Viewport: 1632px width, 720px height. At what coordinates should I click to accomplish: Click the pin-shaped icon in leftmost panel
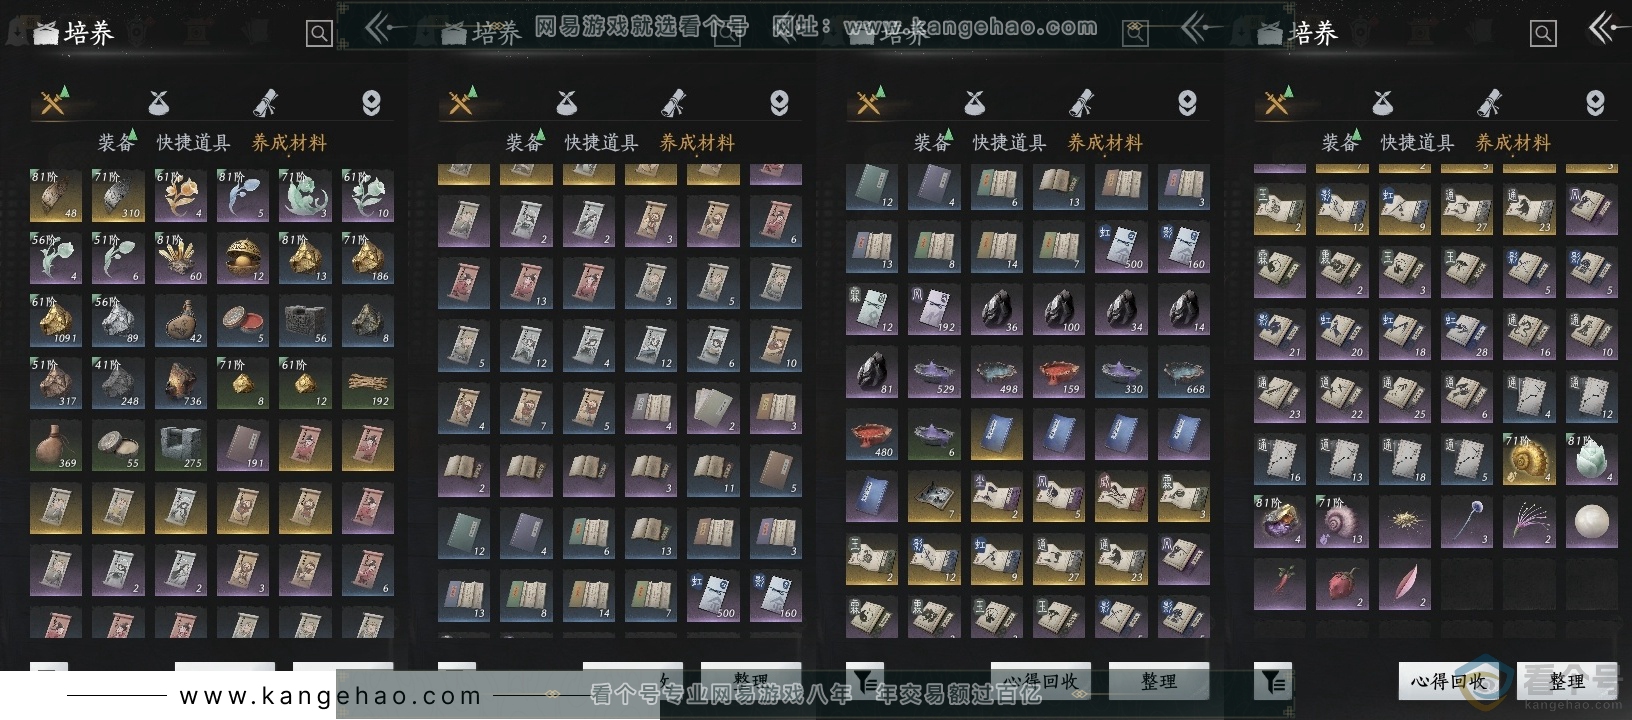coord(371,102)
